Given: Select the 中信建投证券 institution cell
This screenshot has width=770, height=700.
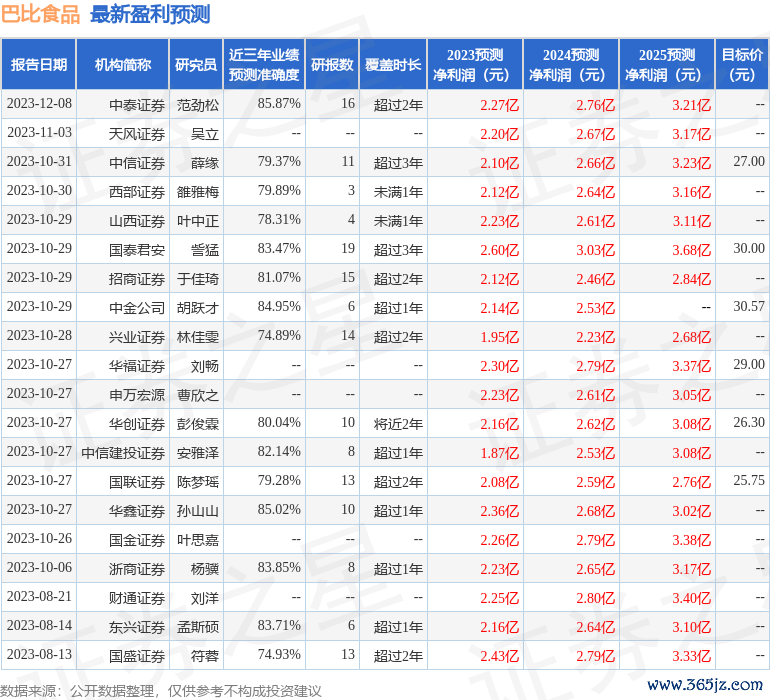Looking at the screenshot, I should [123, 453].
